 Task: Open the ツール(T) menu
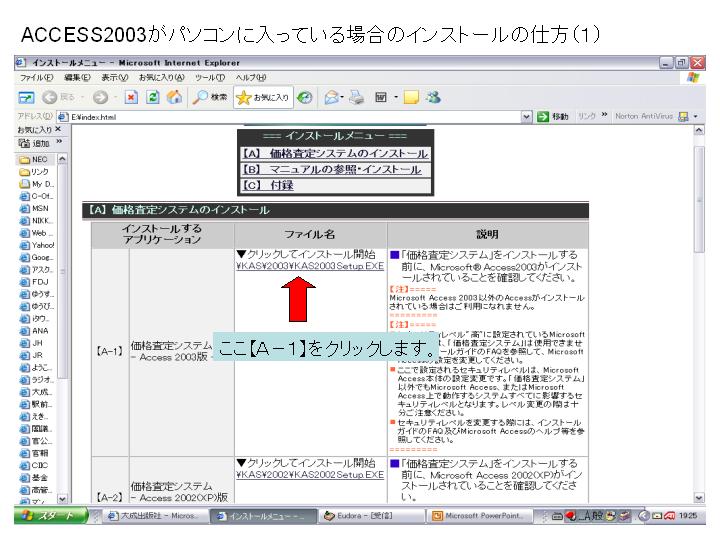(x=209, y=78)
